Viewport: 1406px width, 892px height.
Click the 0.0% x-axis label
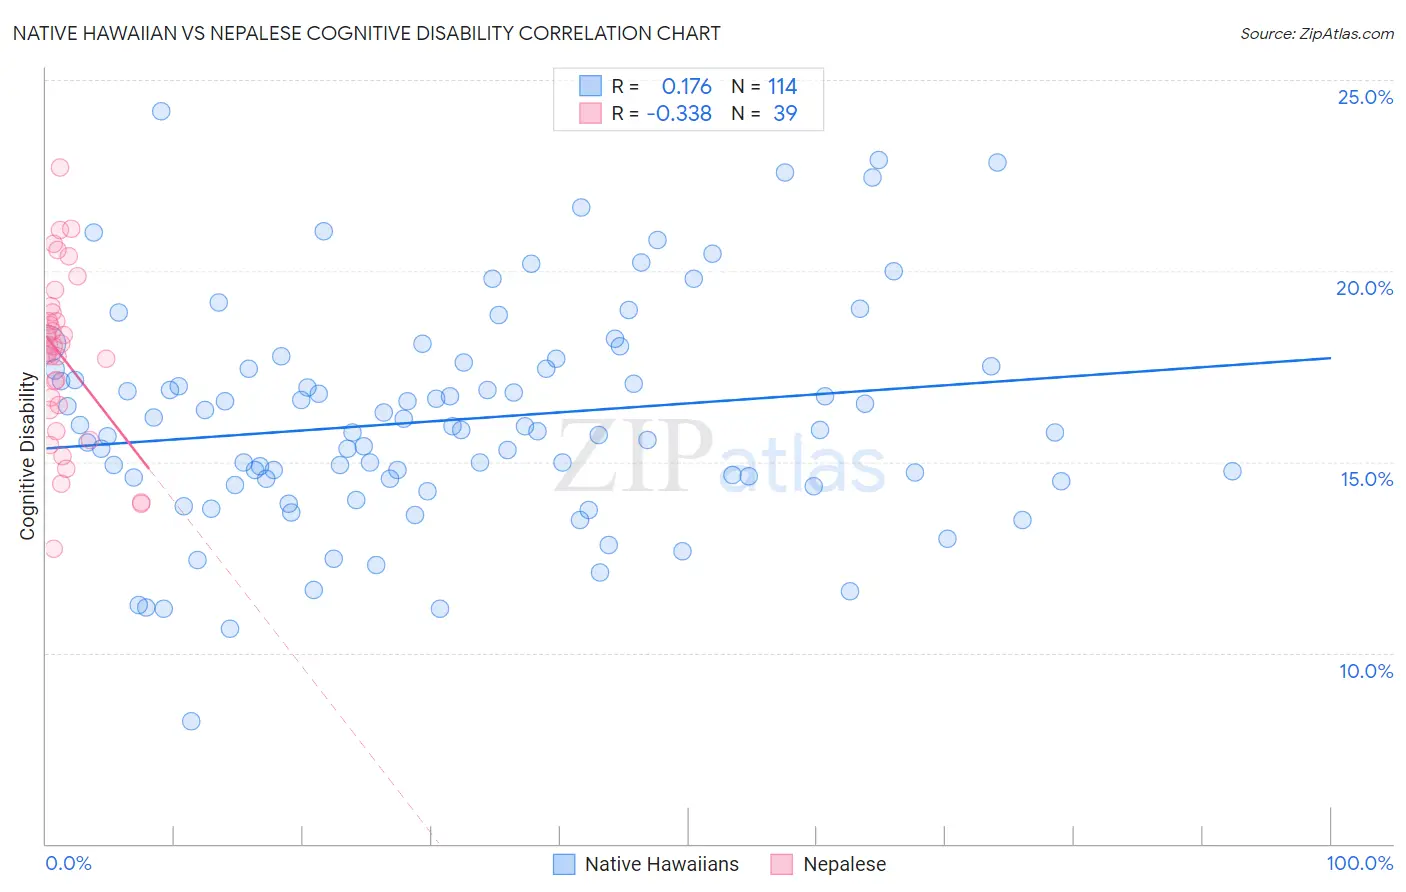point(68,863)
